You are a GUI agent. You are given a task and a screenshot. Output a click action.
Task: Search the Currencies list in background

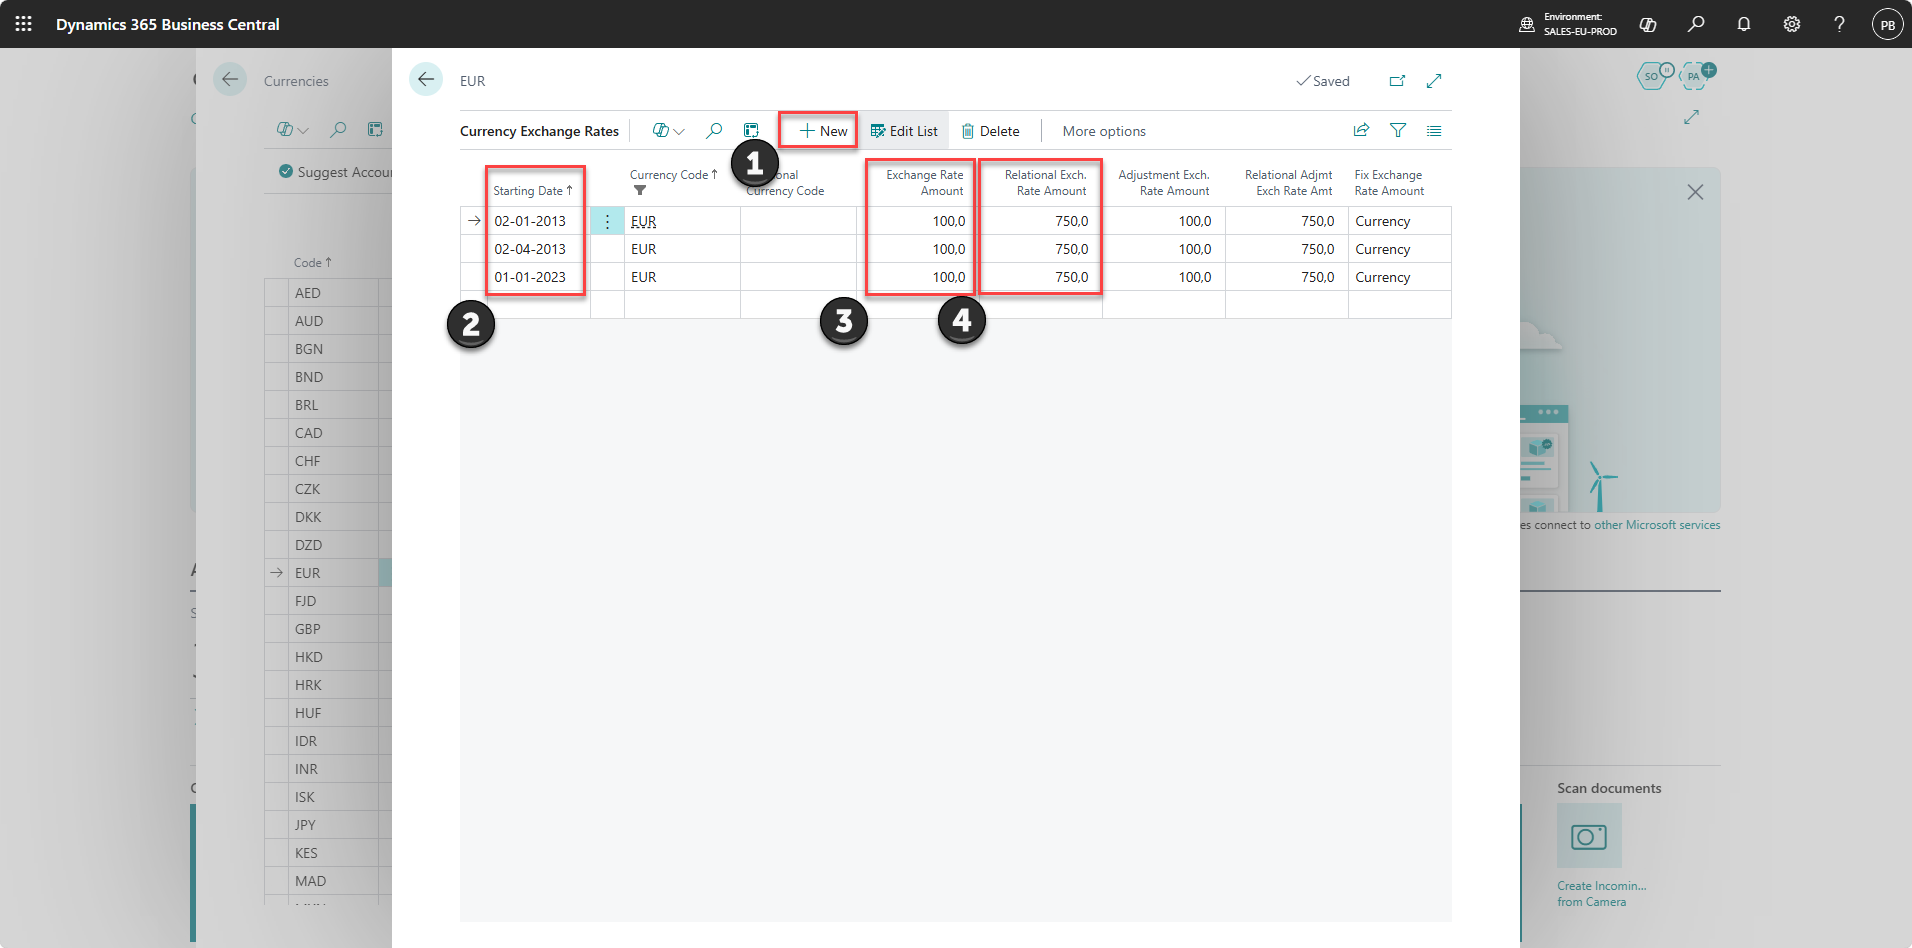tap(338, 129)
